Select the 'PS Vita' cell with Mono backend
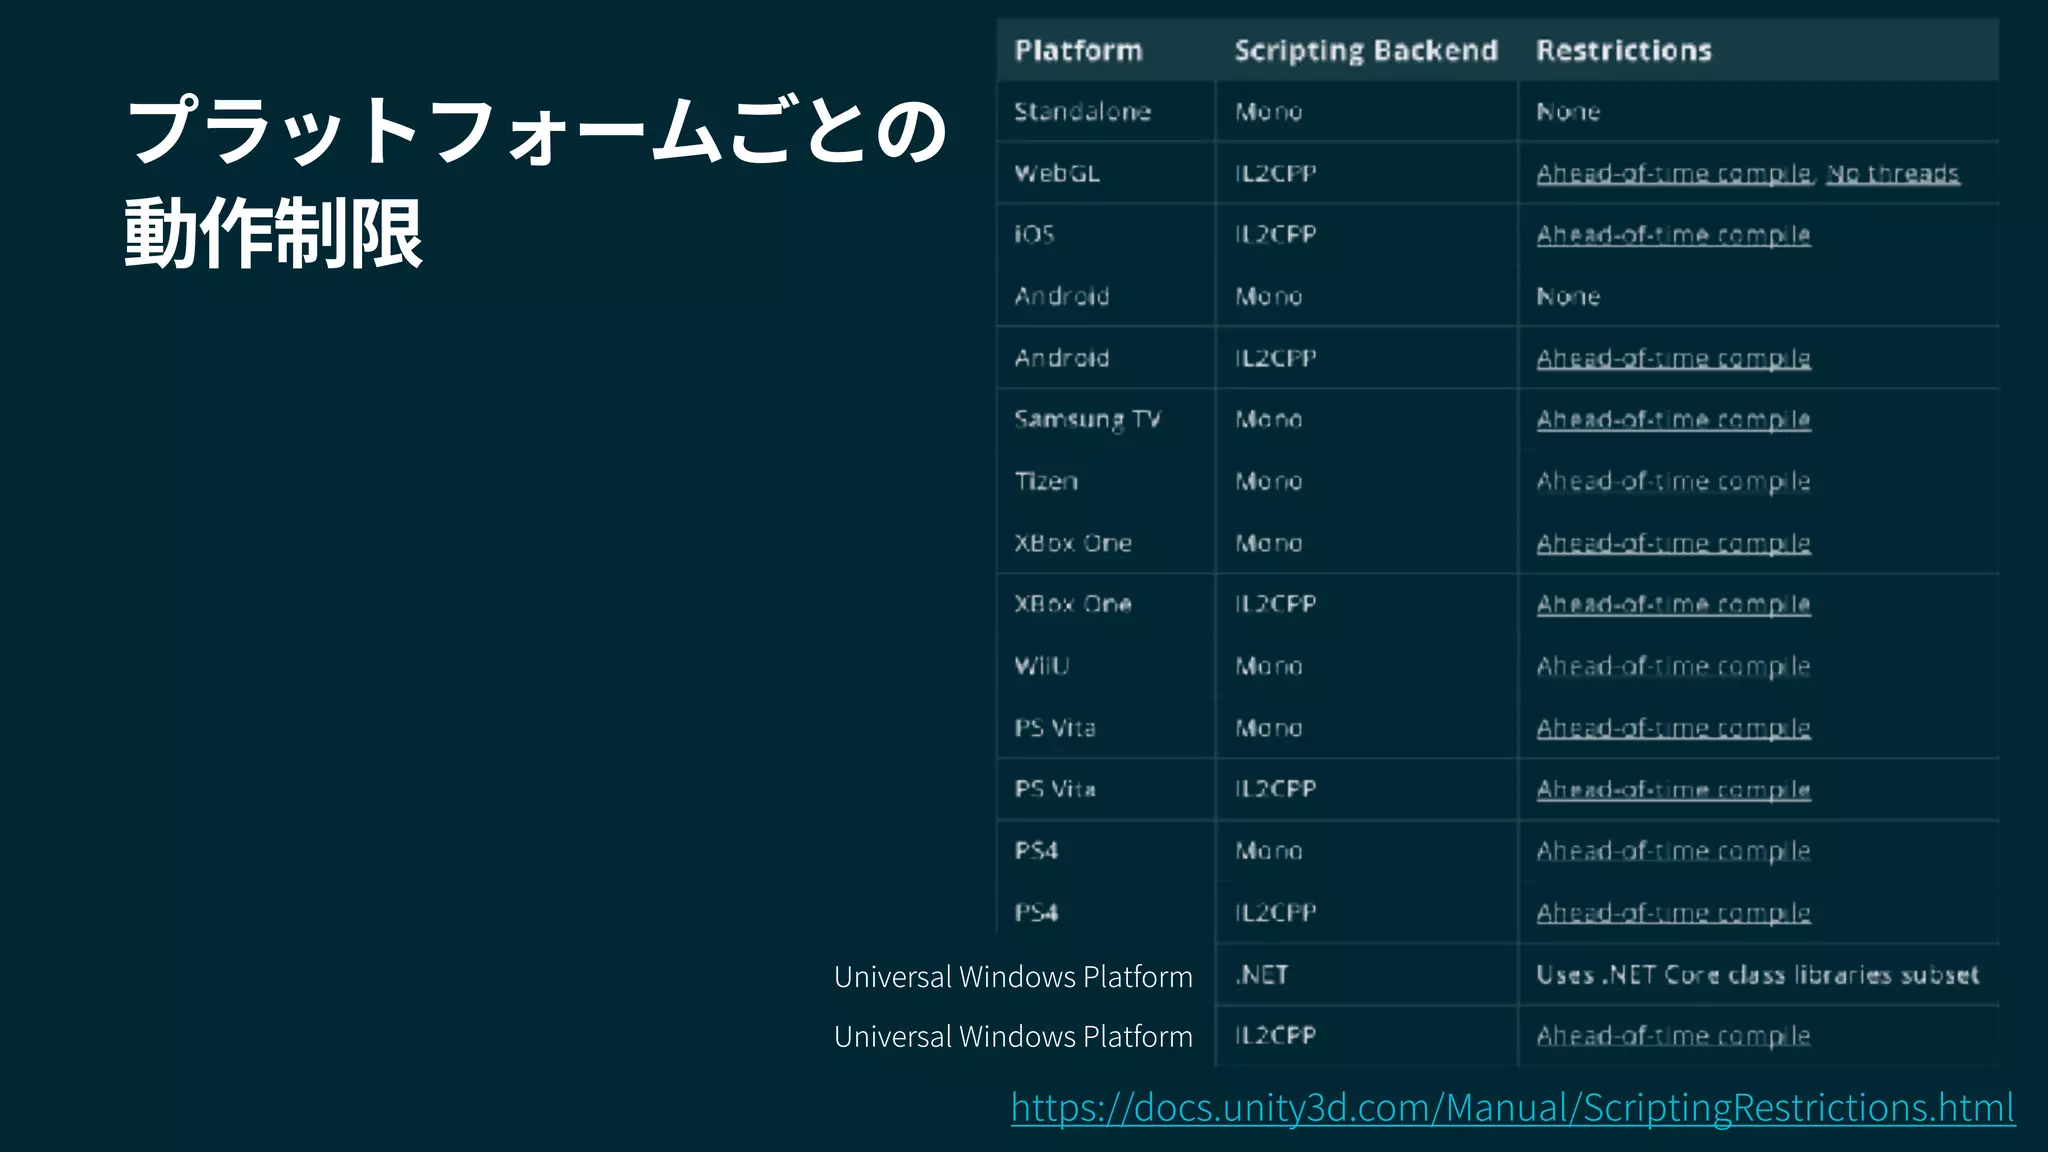The width and height of the screenshot is (2048, 1152). (1055, 728)
